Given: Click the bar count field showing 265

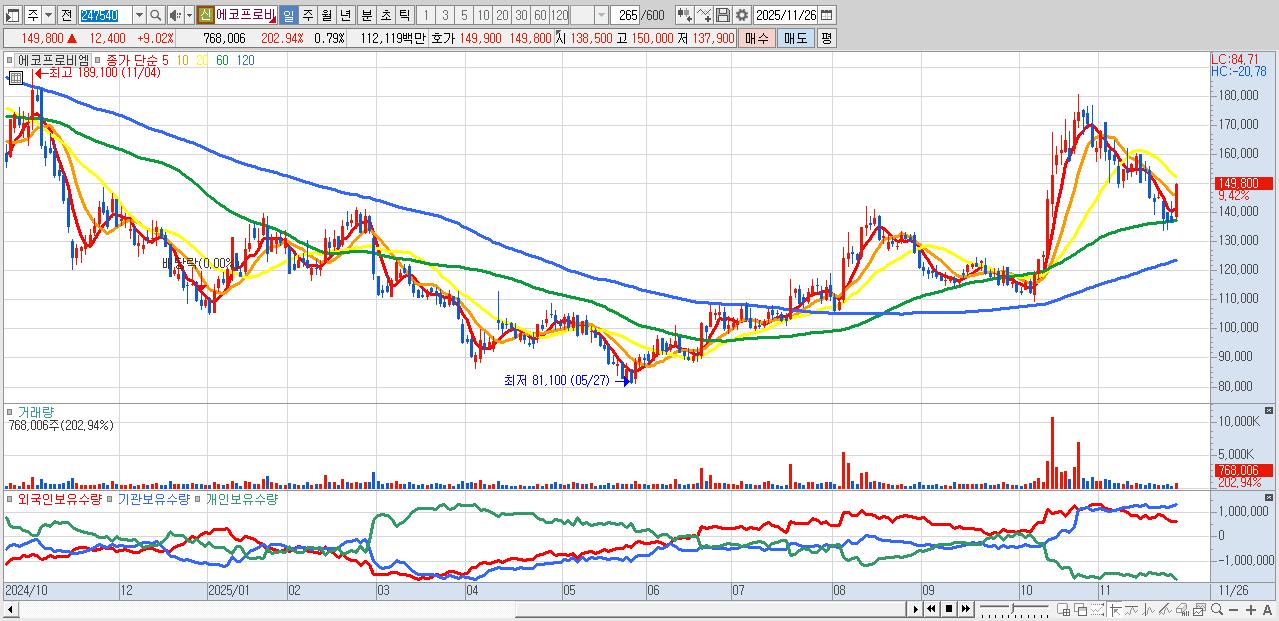Looking at the screenshot, I should point(626,15).
